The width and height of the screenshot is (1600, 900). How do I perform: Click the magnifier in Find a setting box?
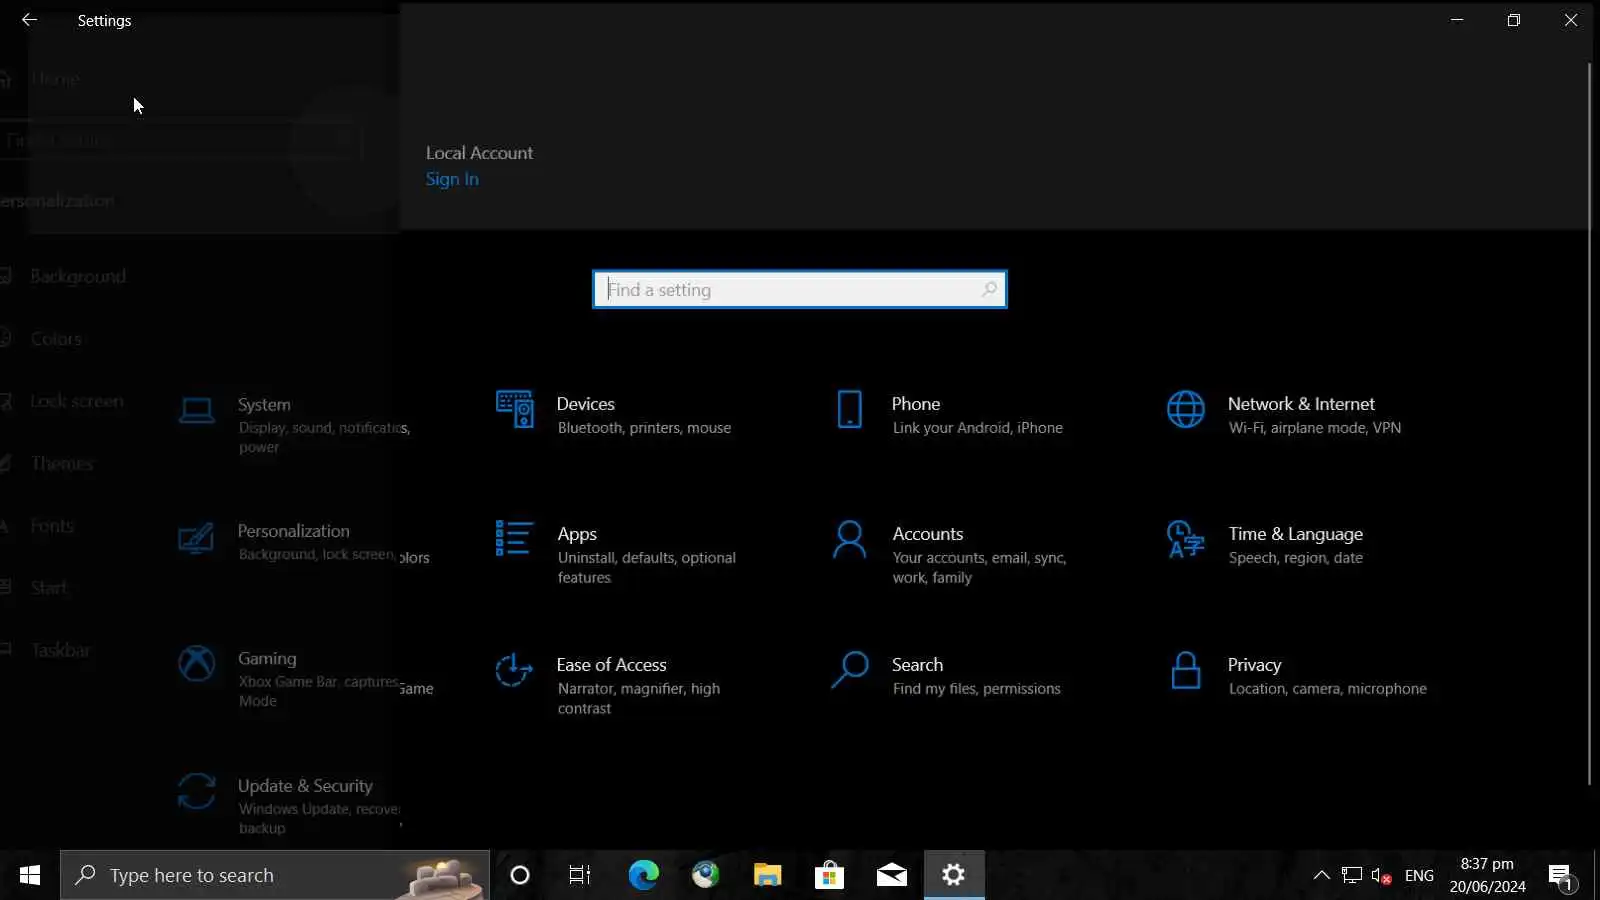click(x=989, y=289)
